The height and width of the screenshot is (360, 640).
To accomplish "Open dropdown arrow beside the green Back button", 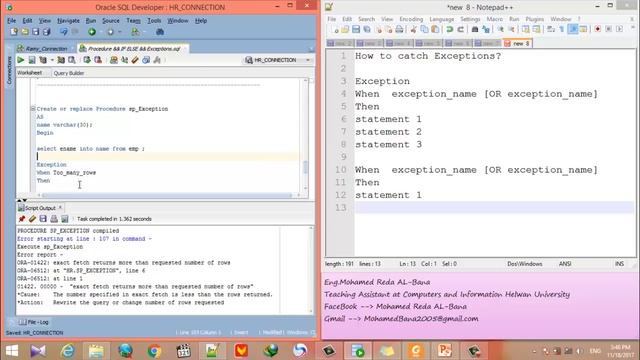I will tap(100, 32).
